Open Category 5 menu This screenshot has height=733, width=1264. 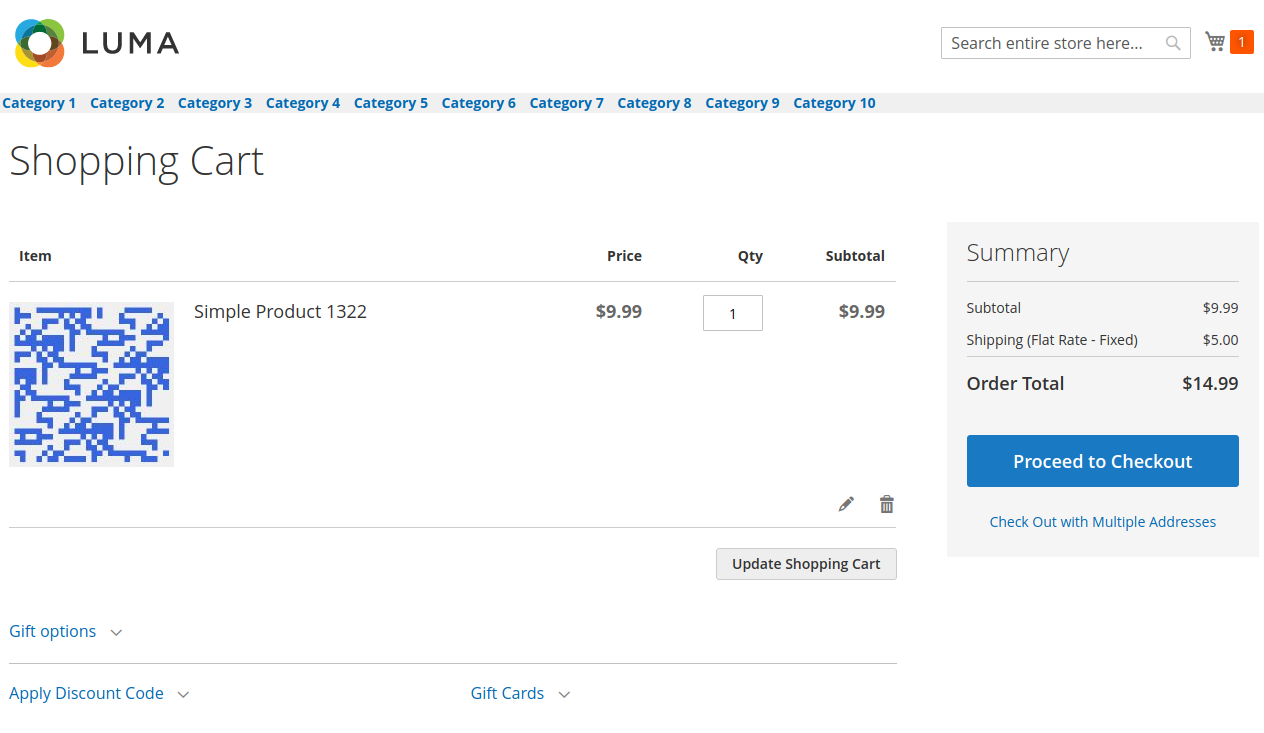tap(391, 103)
